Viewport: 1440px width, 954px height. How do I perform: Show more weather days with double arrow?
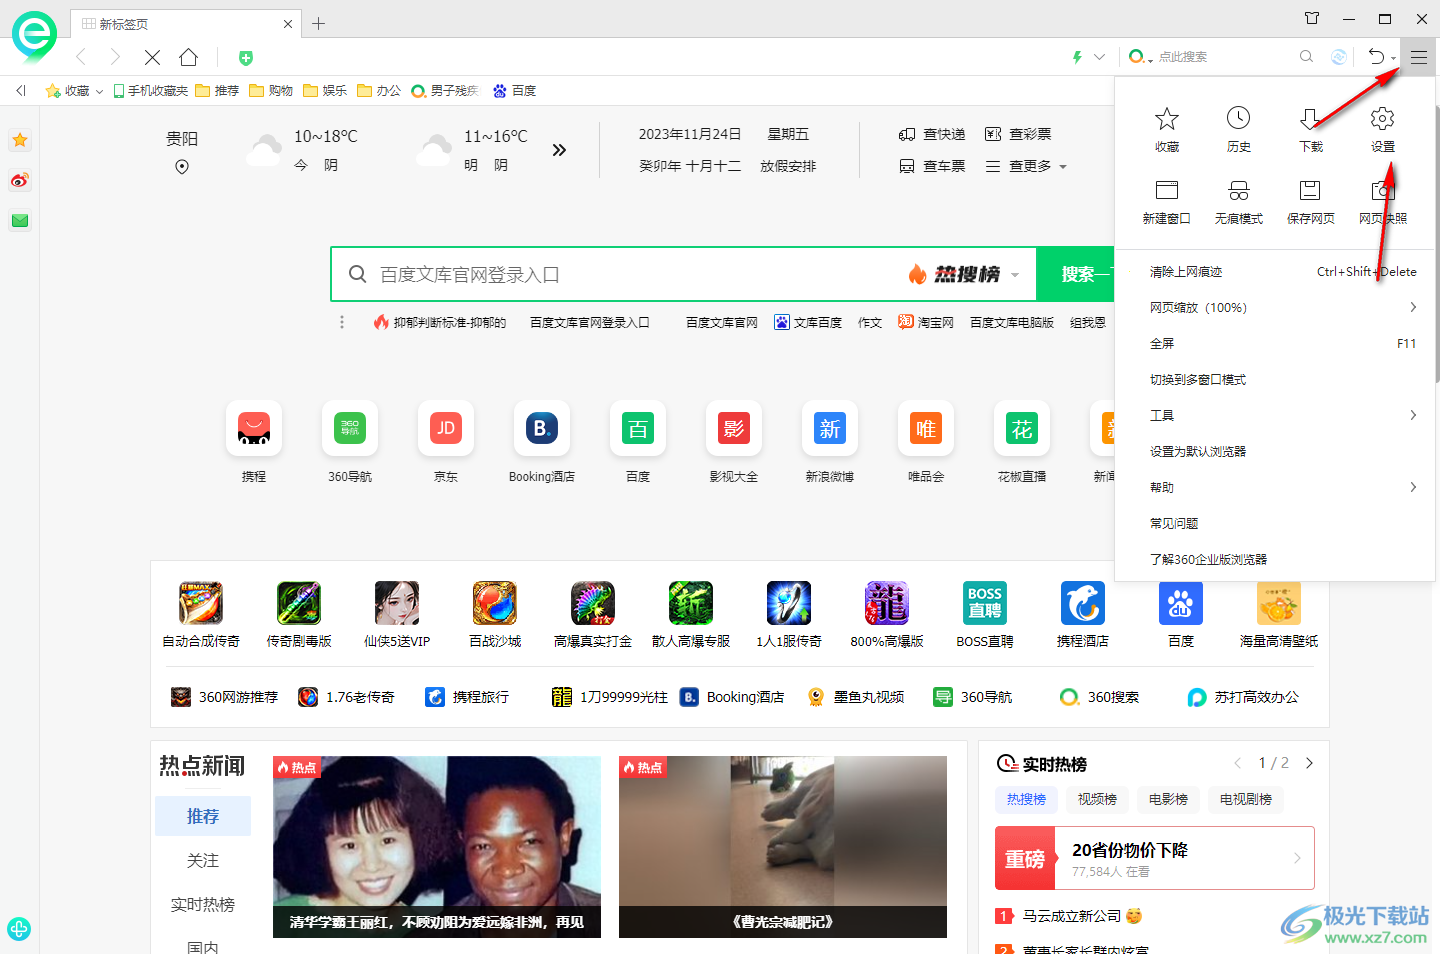coord(559,150)
